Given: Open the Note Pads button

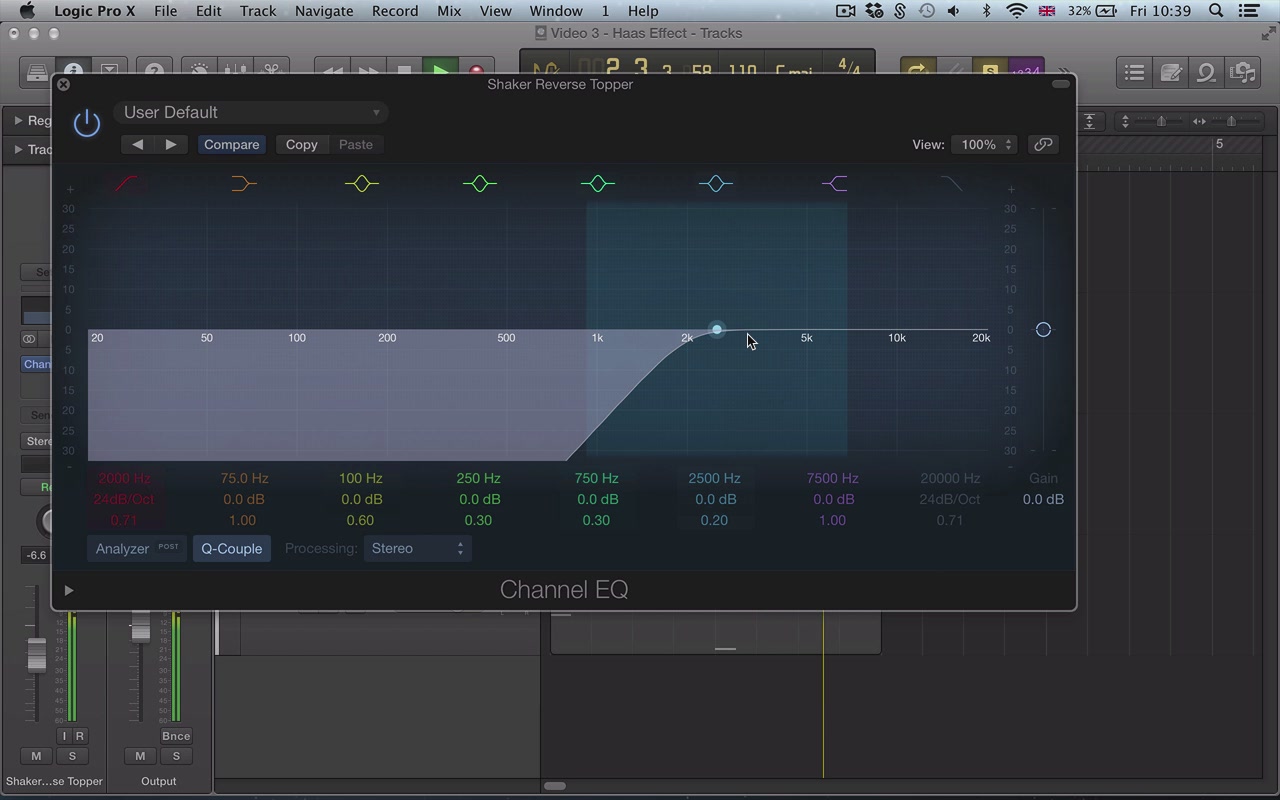Looking at the screenshot, I should [1171, 72].
